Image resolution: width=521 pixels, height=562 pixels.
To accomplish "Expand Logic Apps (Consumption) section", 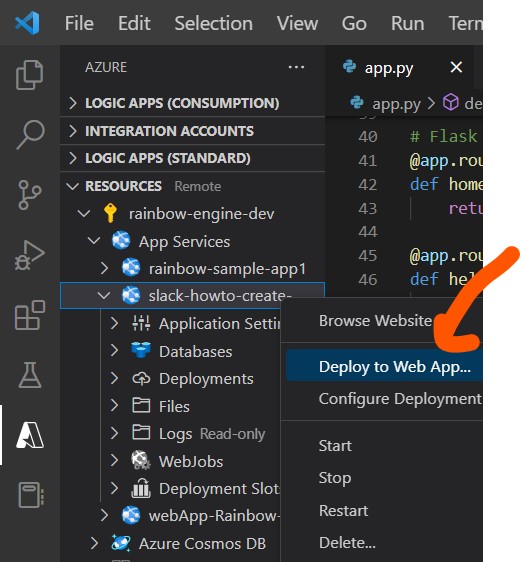I will click(x=73, y=103).
